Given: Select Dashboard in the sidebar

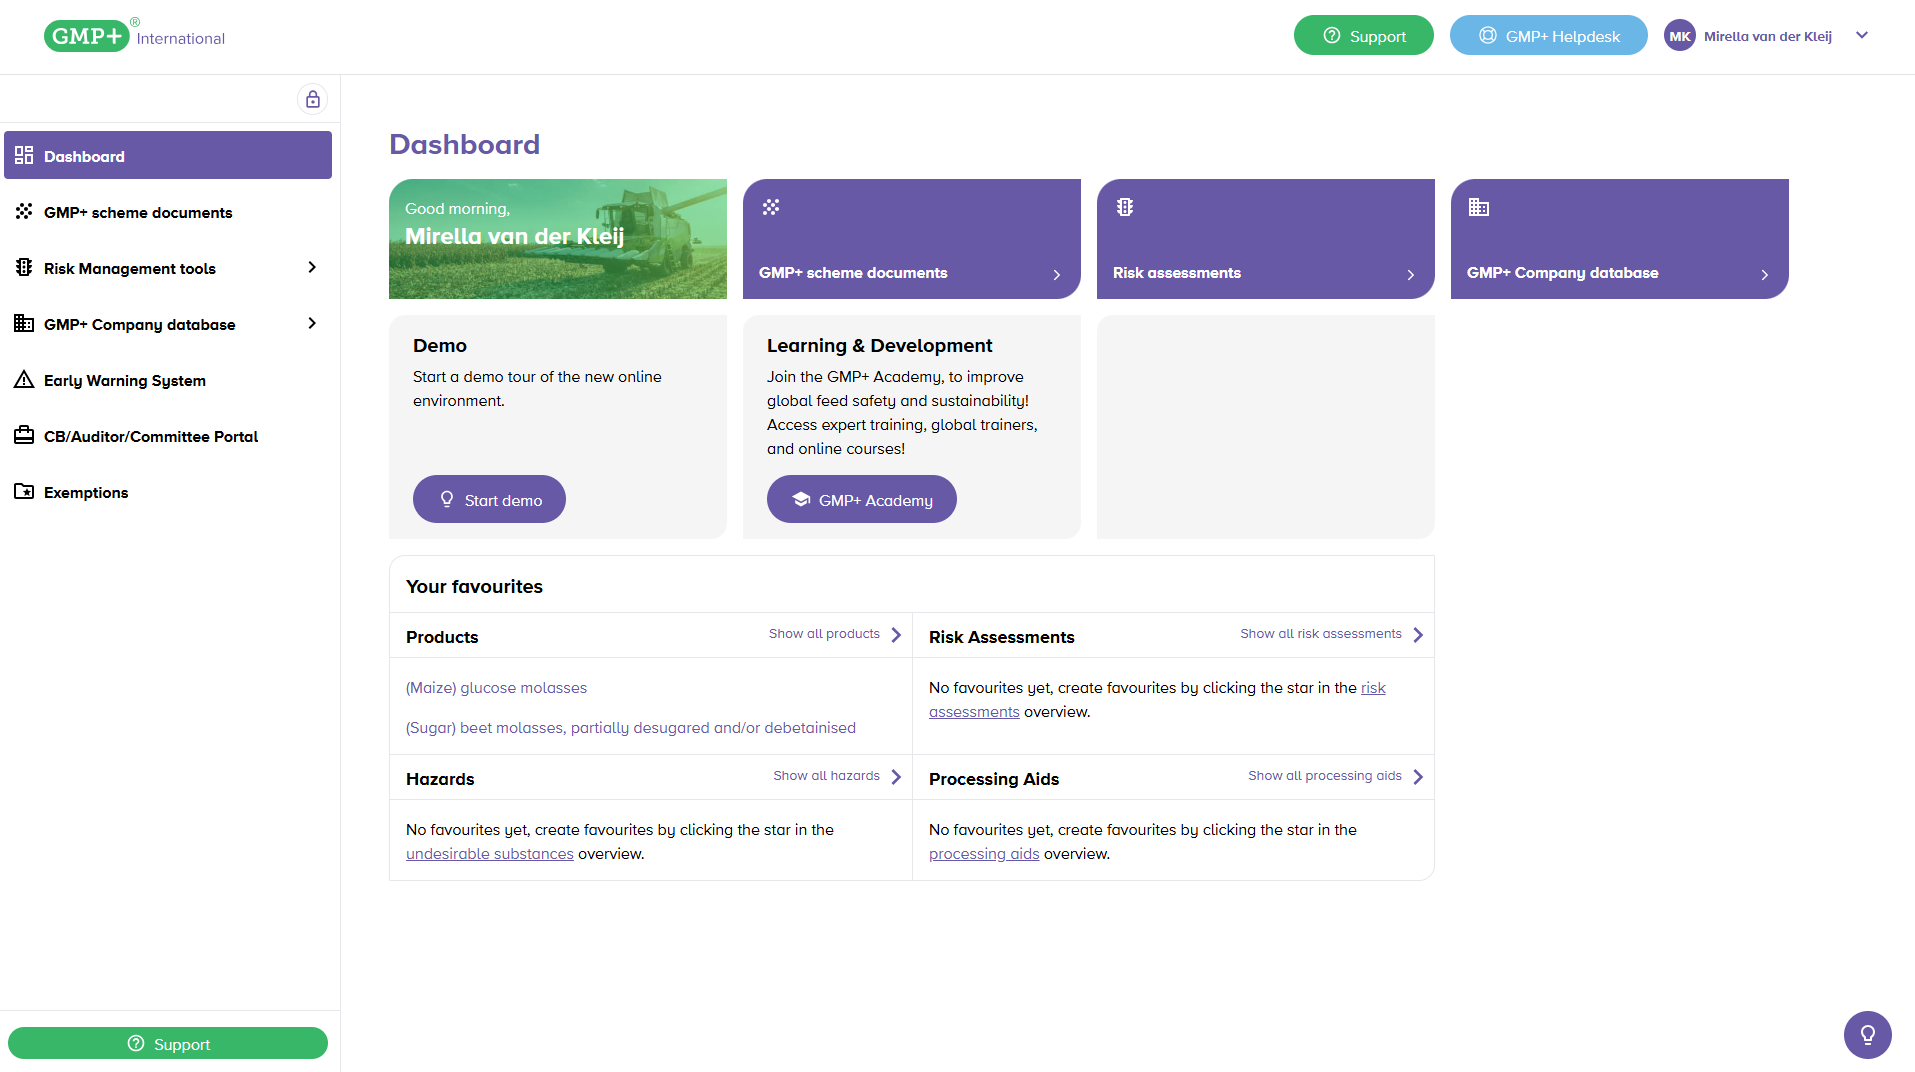Looking at the screenshot, I should pos(168,155).
